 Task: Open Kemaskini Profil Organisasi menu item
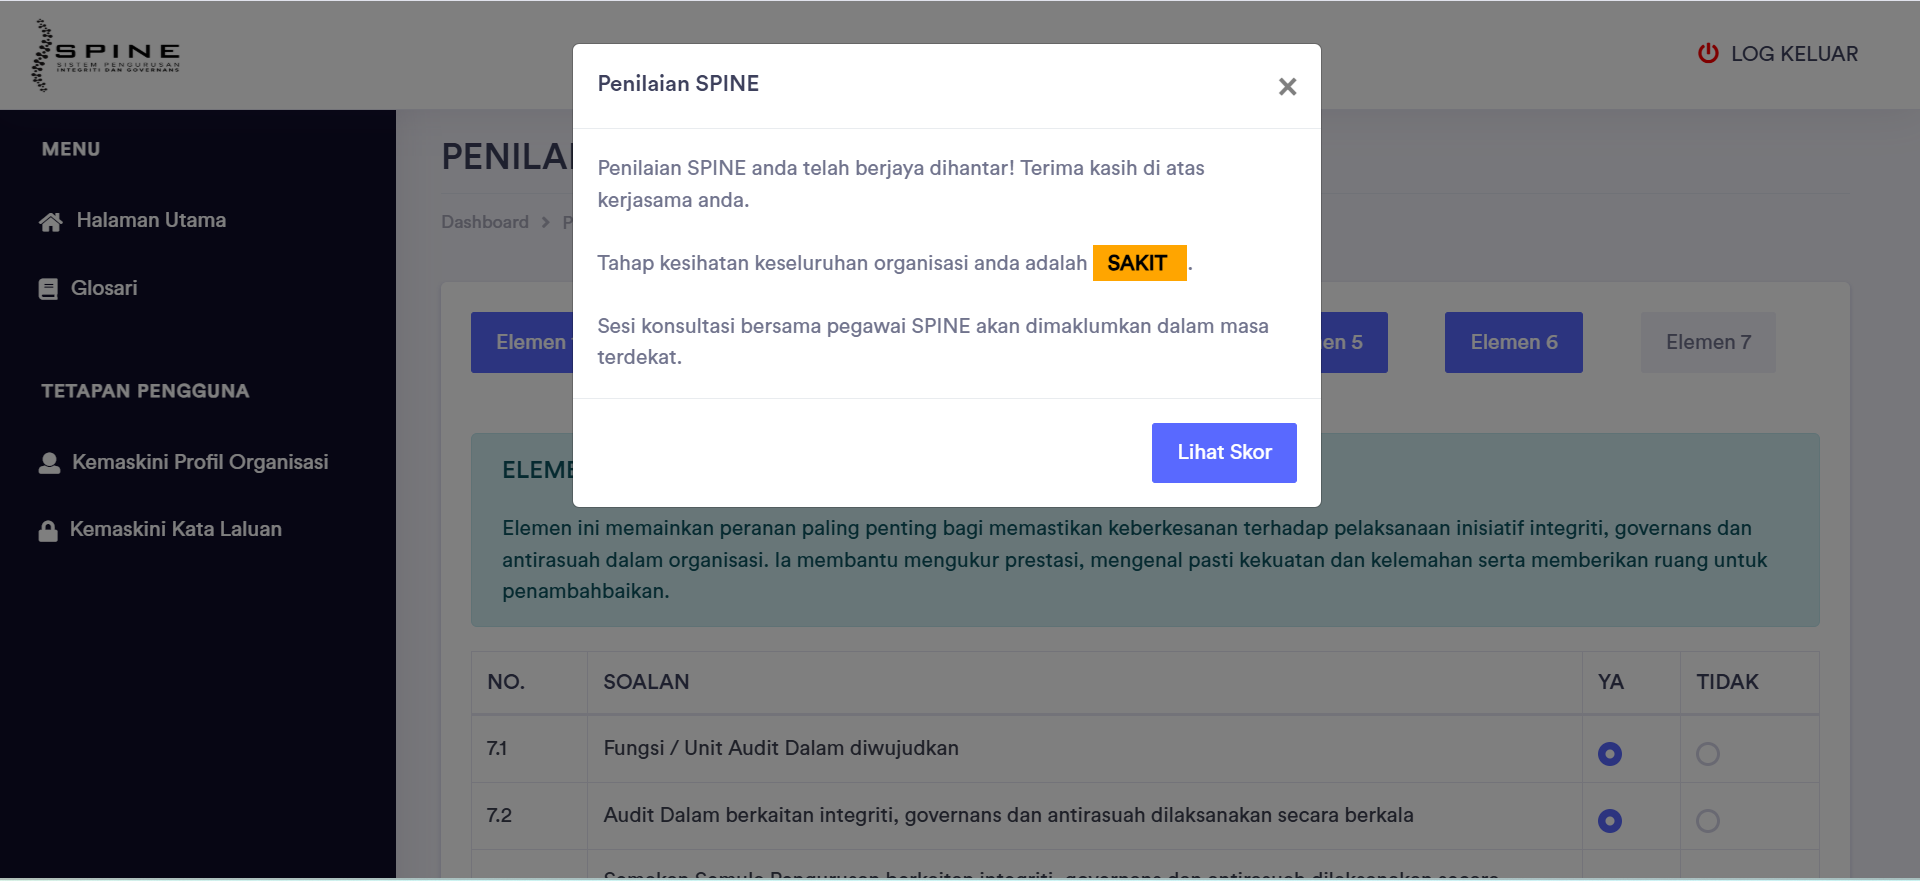coord(200,462)
